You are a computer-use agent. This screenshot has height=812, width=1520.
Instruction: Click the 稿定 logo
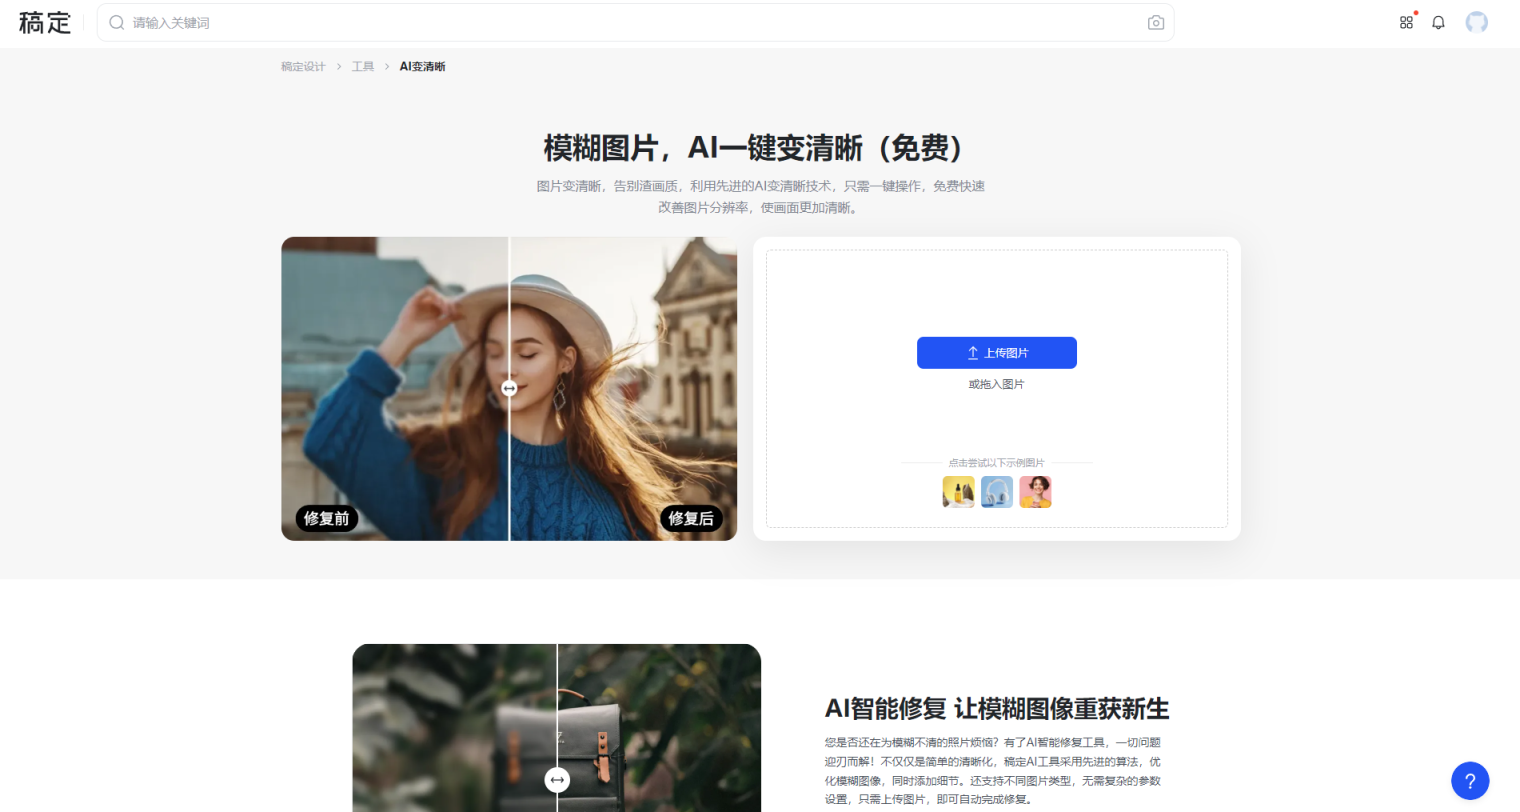44,23
